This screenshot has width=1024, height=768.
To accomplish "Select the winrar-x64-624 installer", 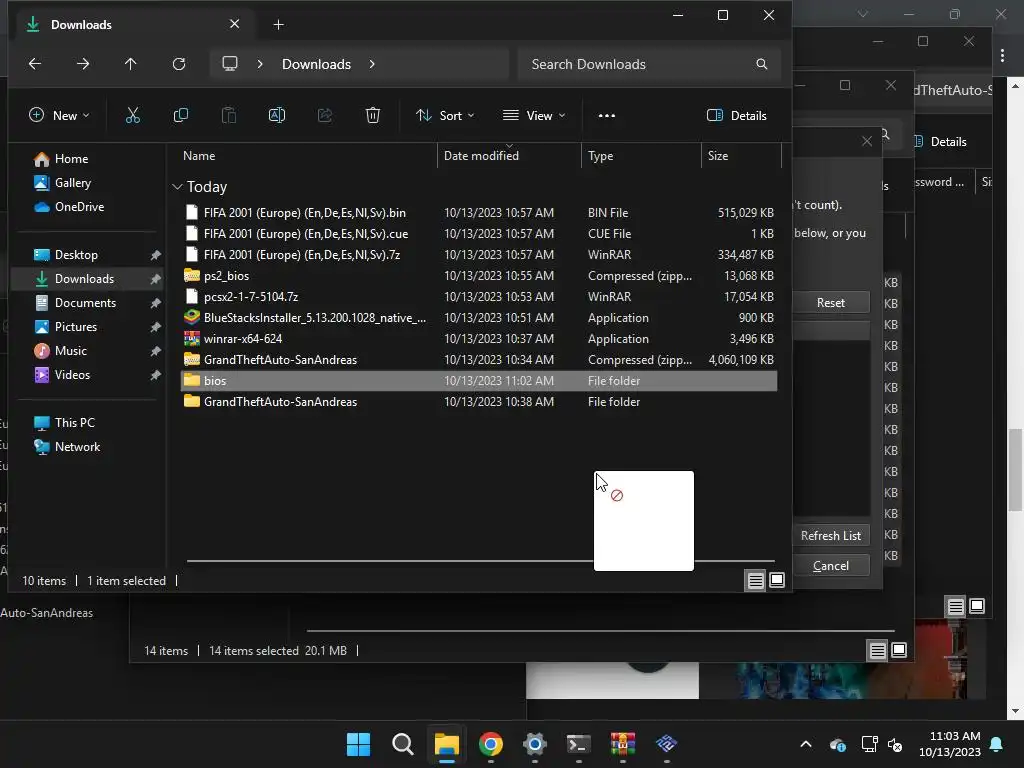I will point(479,339).
